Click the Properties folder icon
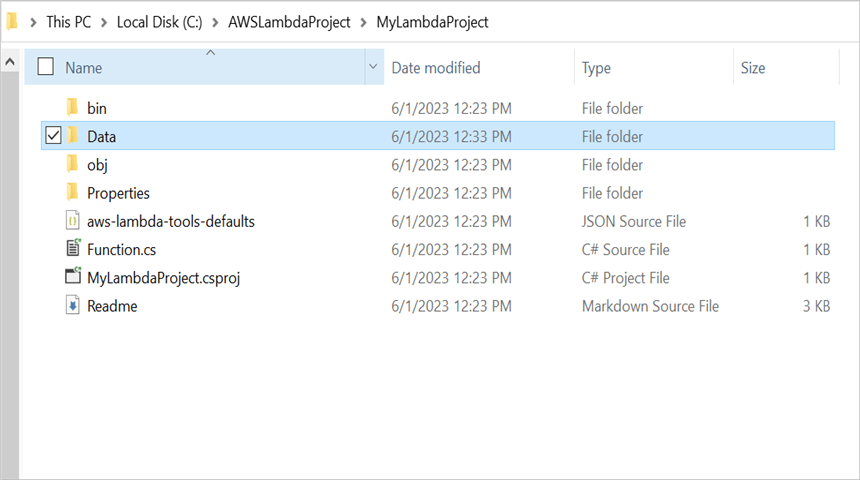Image resolution: width=860 pixels, height=480 pixels. coord(72,193)
